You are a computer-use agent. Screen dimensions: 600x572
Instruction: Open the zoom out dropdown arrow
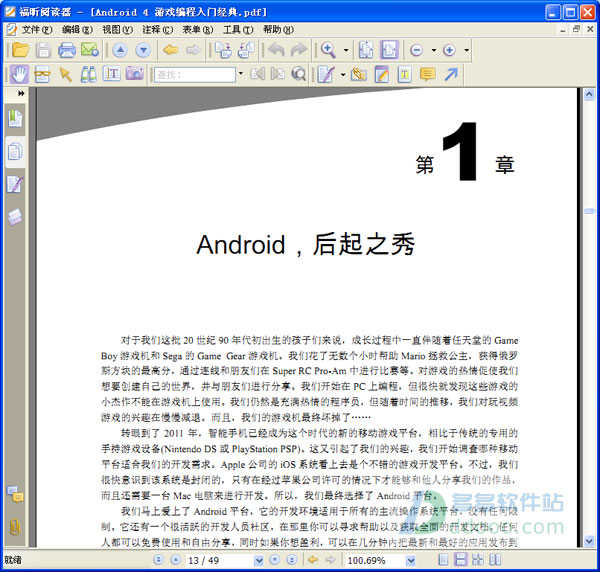434,50
